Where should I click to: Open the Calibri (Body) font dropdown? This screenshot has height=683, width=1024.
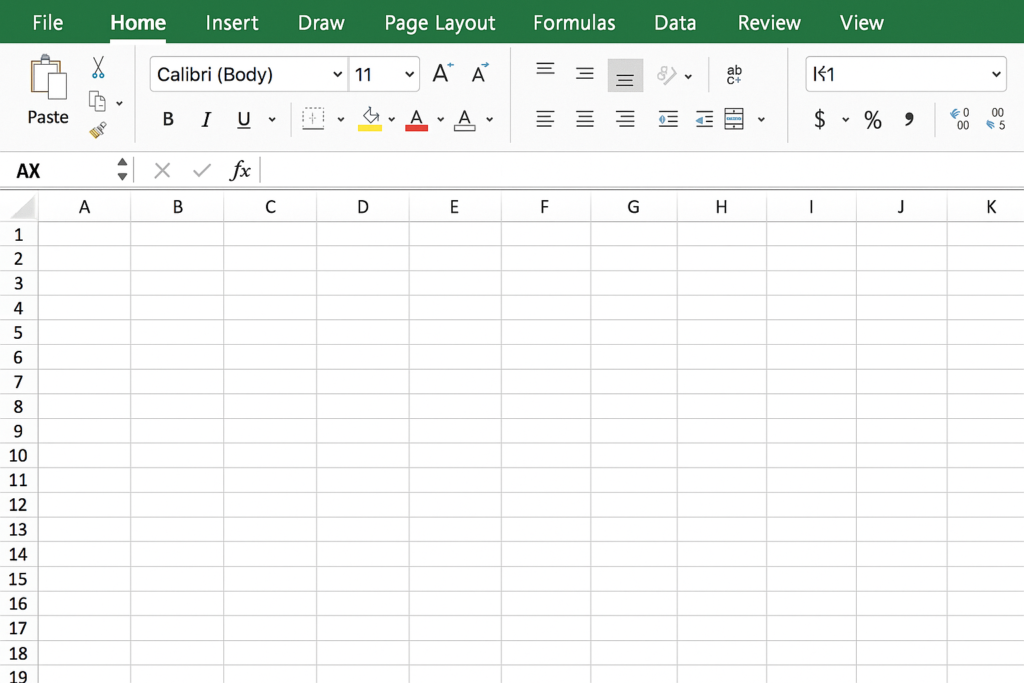click(337, 74)
